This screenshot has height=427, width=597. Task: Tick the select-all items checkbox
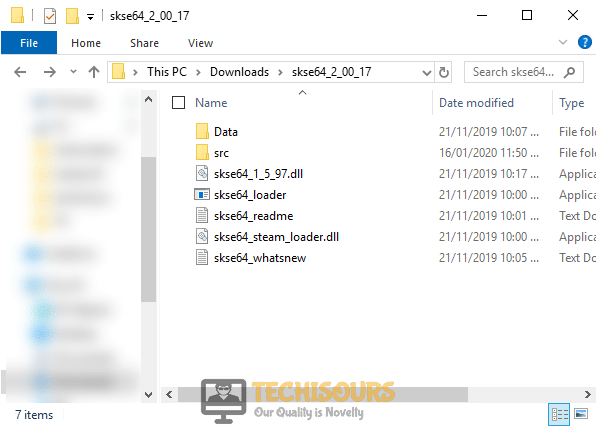click(x=178, y=103)
